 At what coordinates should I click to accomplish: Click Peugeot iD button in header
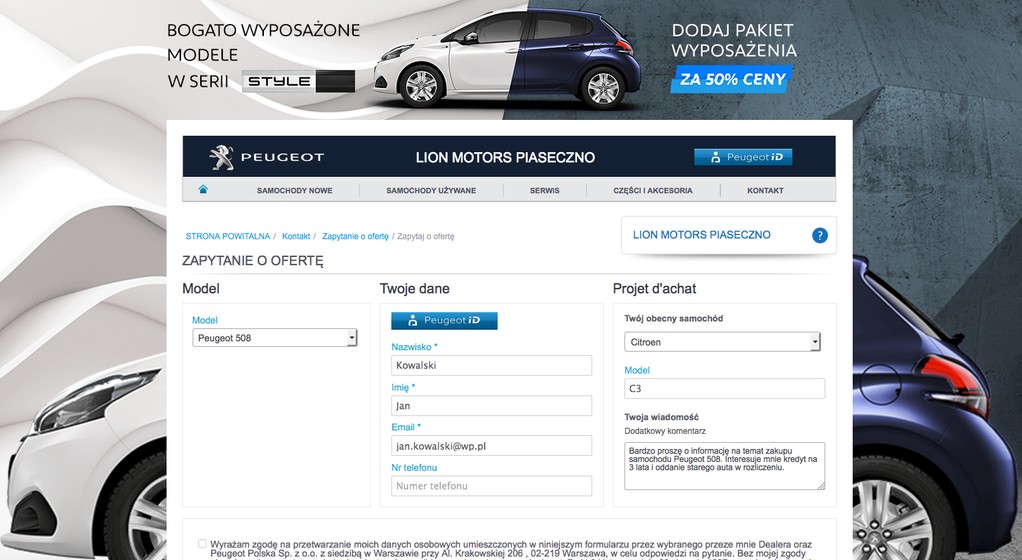[x=743, y=157]
